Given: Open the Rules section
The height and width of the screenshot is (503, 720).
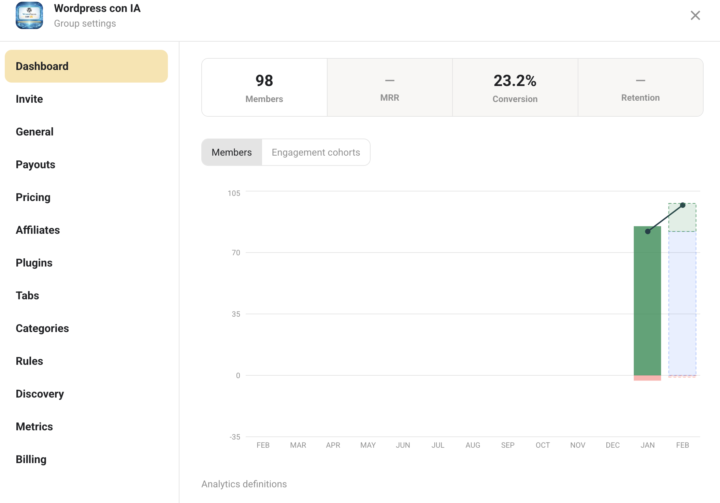Looking at the screenshot, I should 29,361.
